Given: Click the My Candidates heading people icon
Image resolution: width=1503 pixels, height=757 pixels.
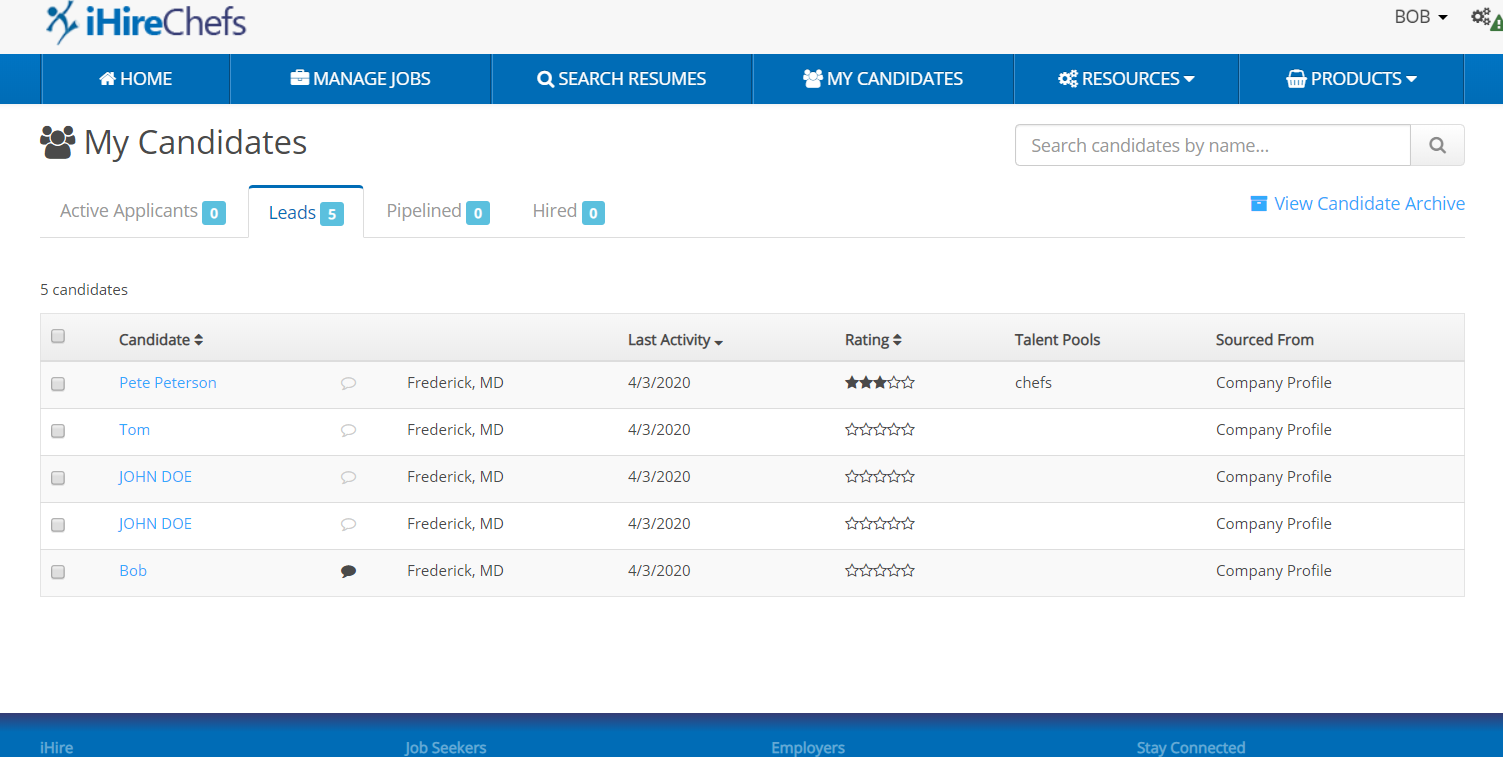Looking at the screenshot, I should (58, 142).
